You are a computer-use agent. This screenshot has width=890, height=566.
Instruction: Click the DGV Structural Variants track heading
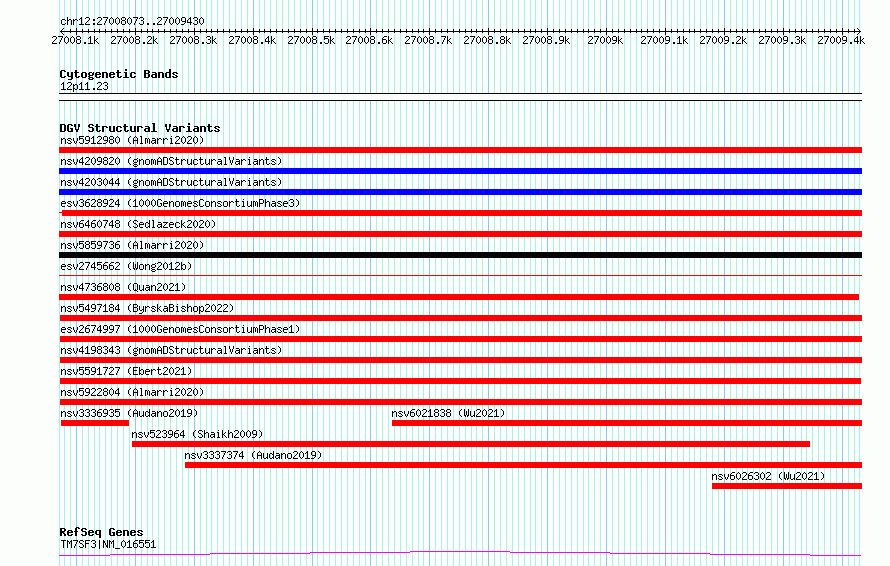point(140,128)
